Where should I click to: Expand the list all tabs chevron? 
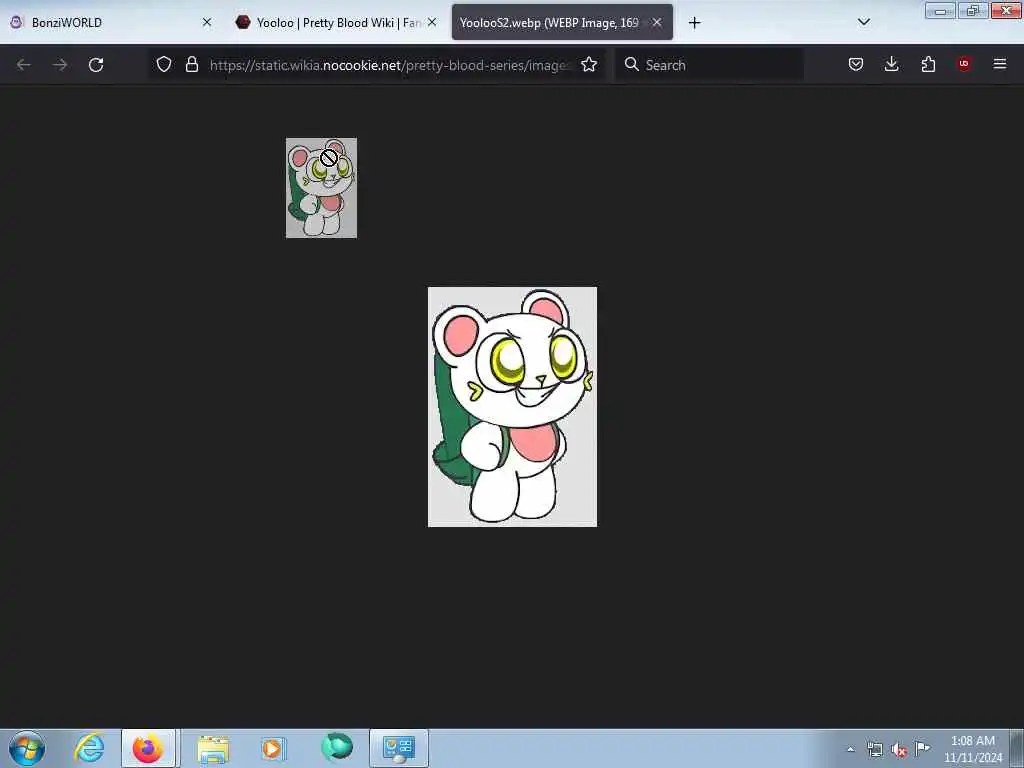[x=863, y=22]
